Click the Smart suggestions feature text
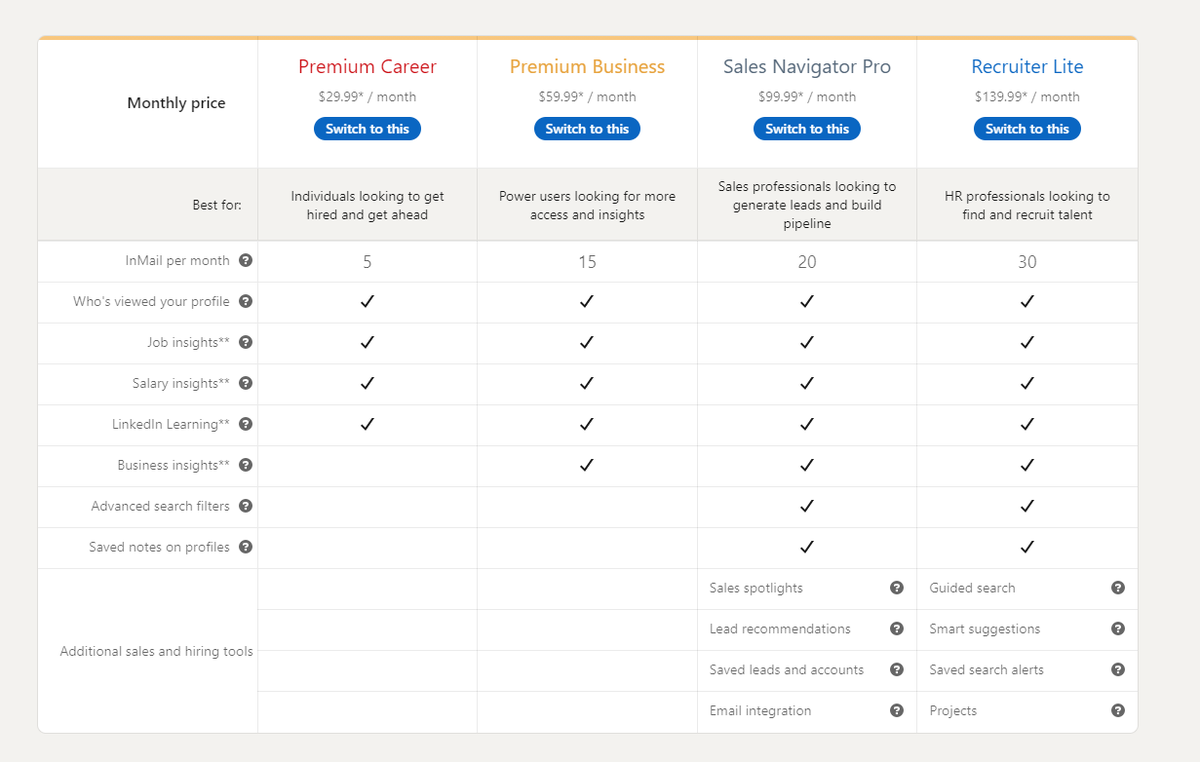This screenshot has height=762, width=1200. tap(984, 629)
